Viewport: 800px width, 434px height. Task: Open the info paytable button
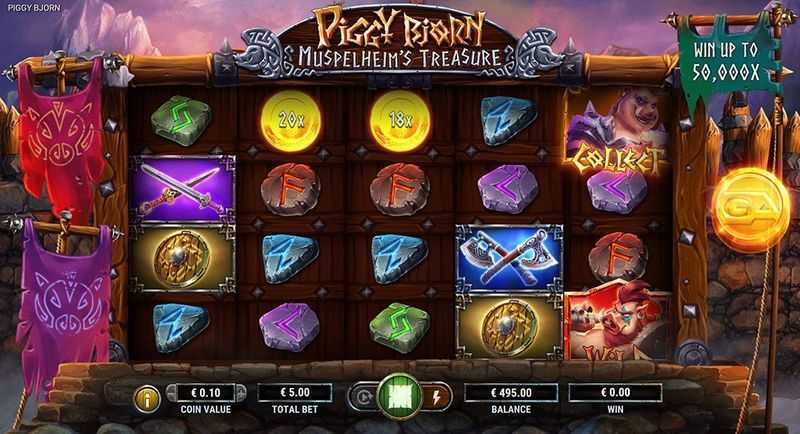[x=146, y=398]
